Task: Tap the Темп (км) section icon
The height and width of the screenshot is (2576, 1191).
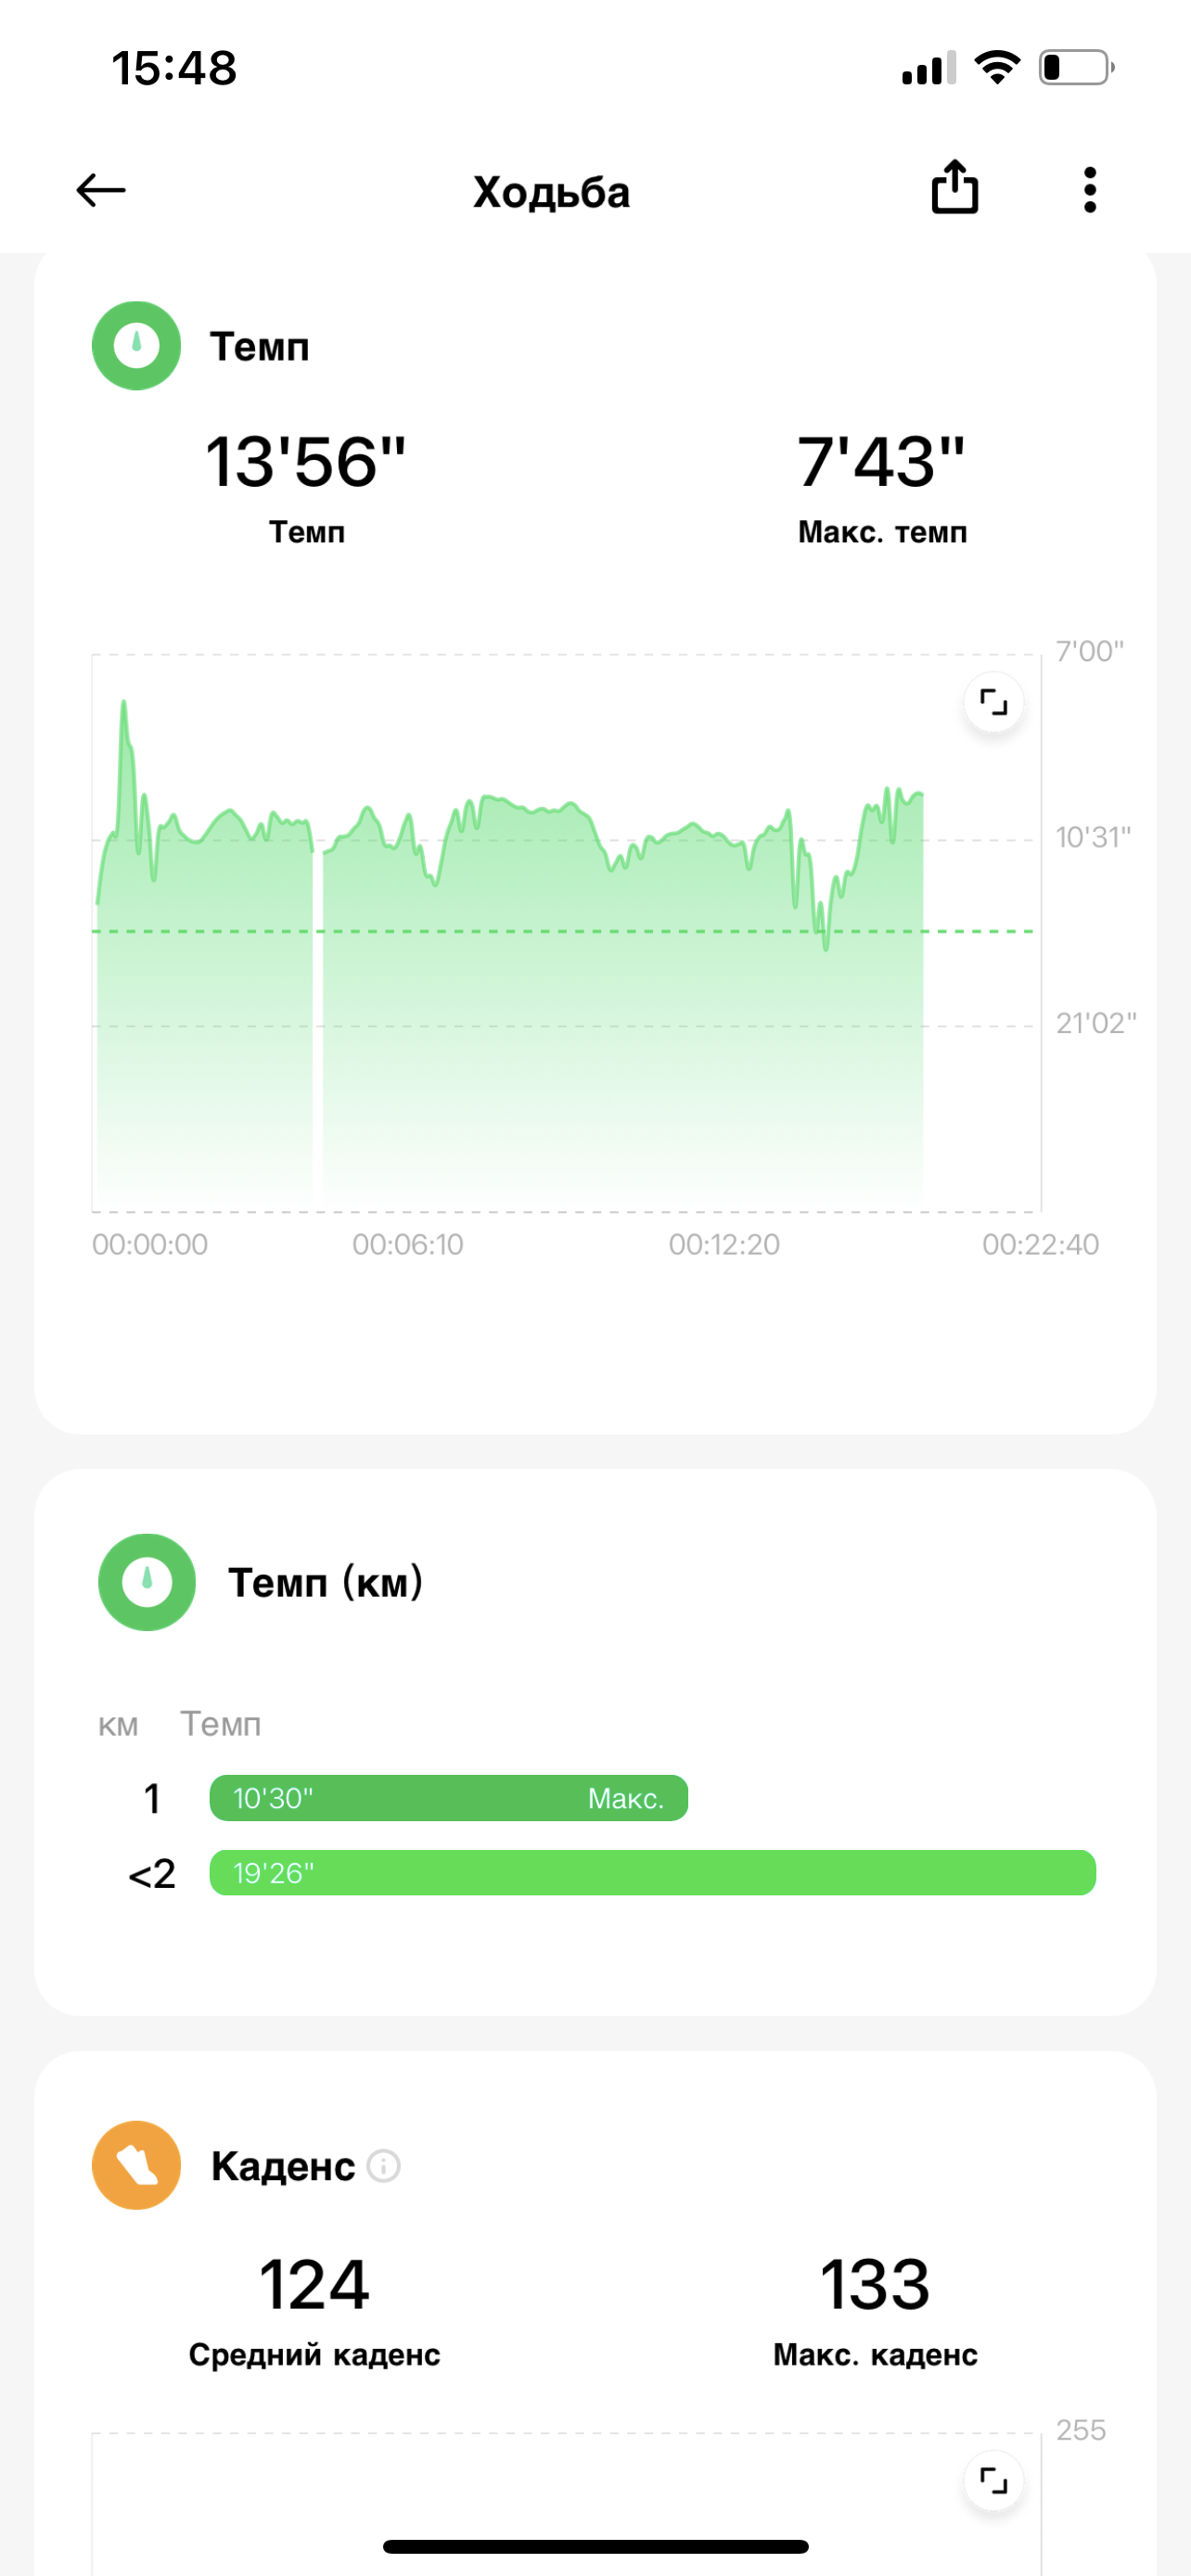Action: (x=147, y=1582)
